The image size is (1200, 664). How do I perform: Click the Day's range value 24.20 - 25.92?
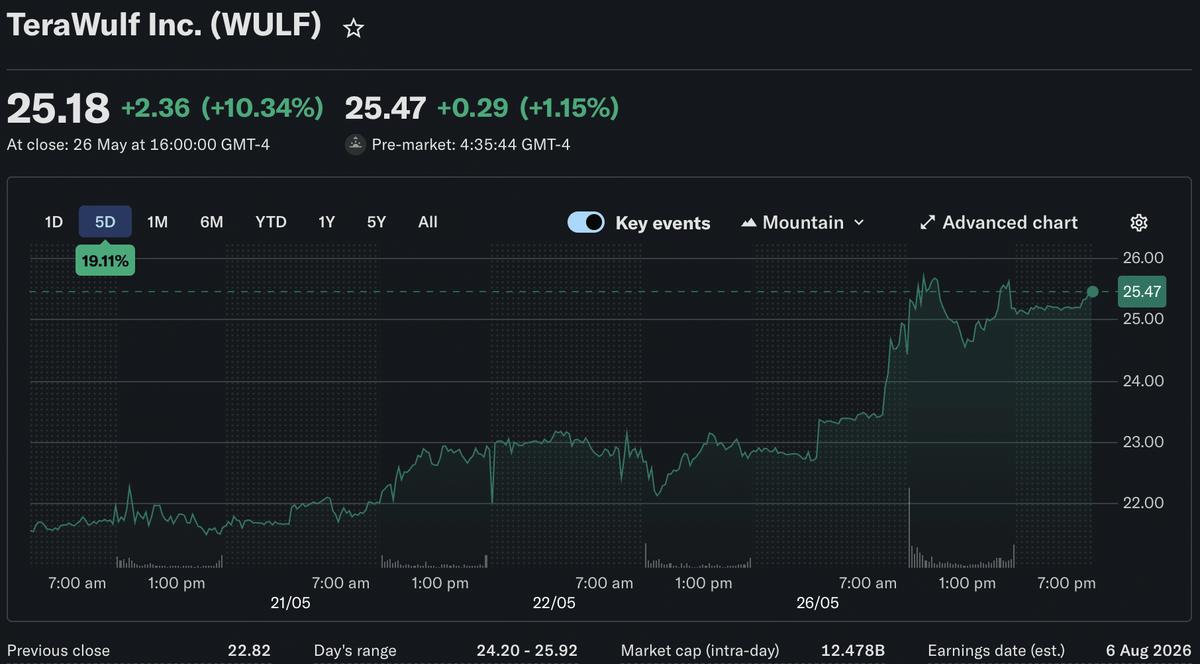point(527,651)
